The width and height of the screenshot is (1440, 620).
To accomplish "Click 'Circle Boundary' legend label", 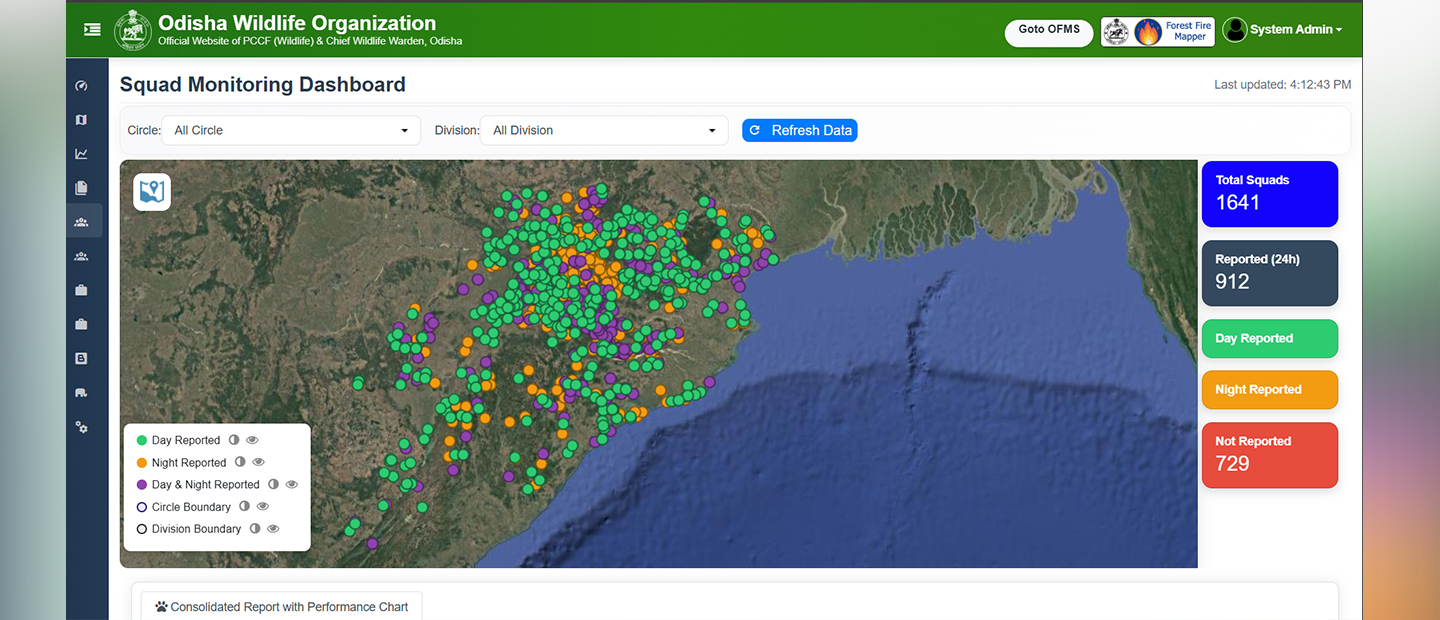I will (x=191, y=507).
